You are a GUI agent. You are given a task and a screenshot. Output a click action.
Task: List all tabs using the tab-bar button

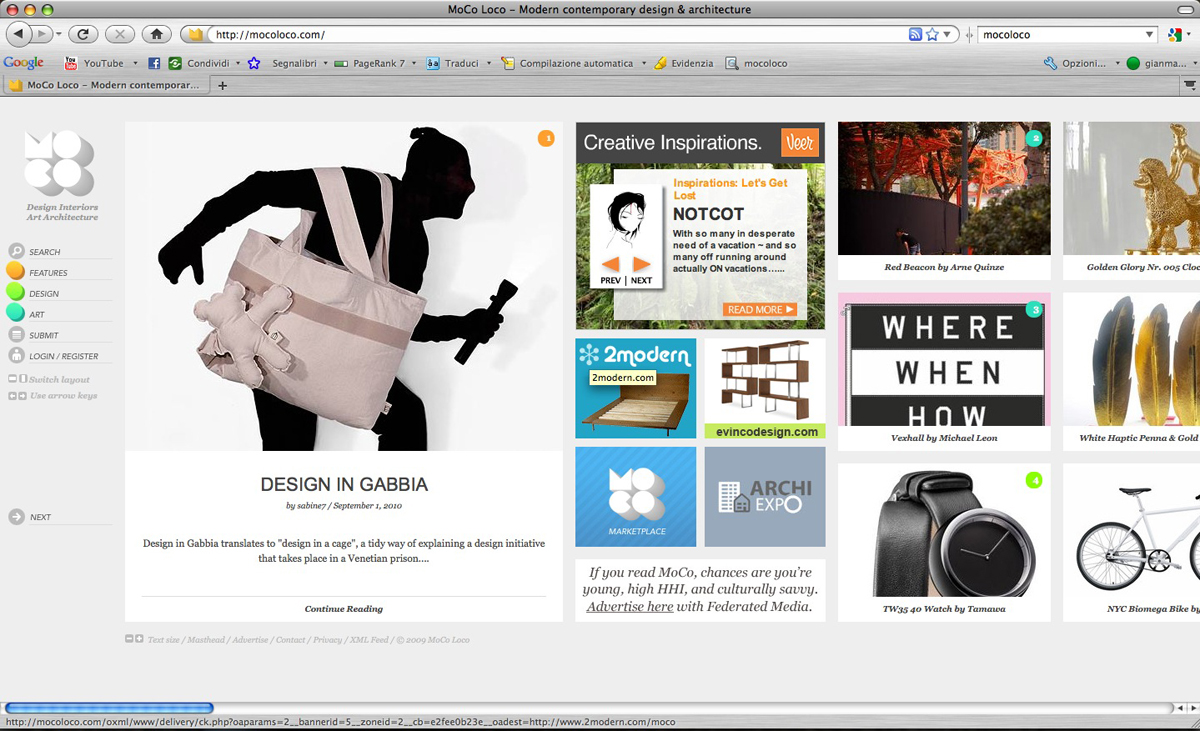tap(1190, 86)
